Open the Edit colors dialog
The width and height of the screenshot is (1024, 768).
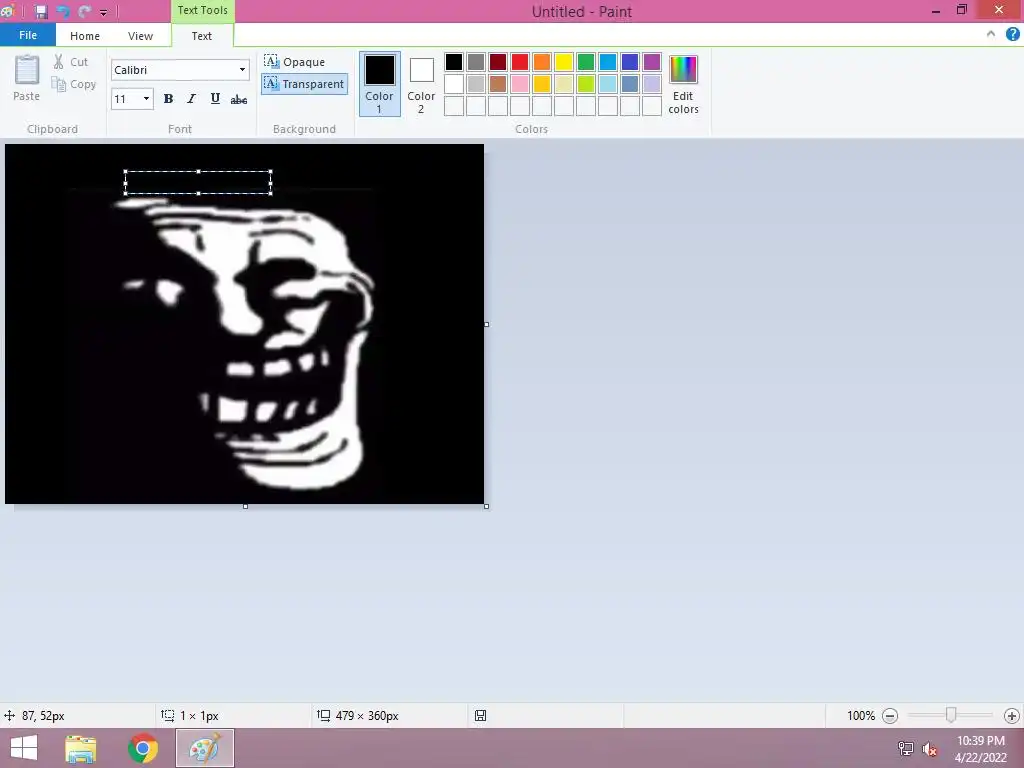(x=683, y=84)
